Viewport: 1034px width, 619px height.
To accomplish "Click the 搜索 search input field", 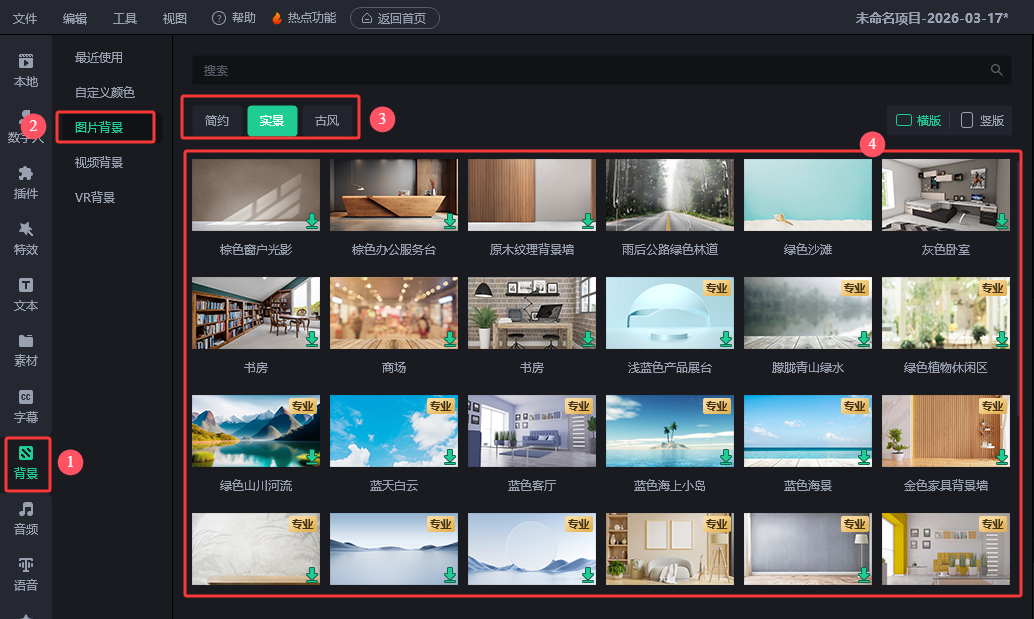I will click(590, 70).
